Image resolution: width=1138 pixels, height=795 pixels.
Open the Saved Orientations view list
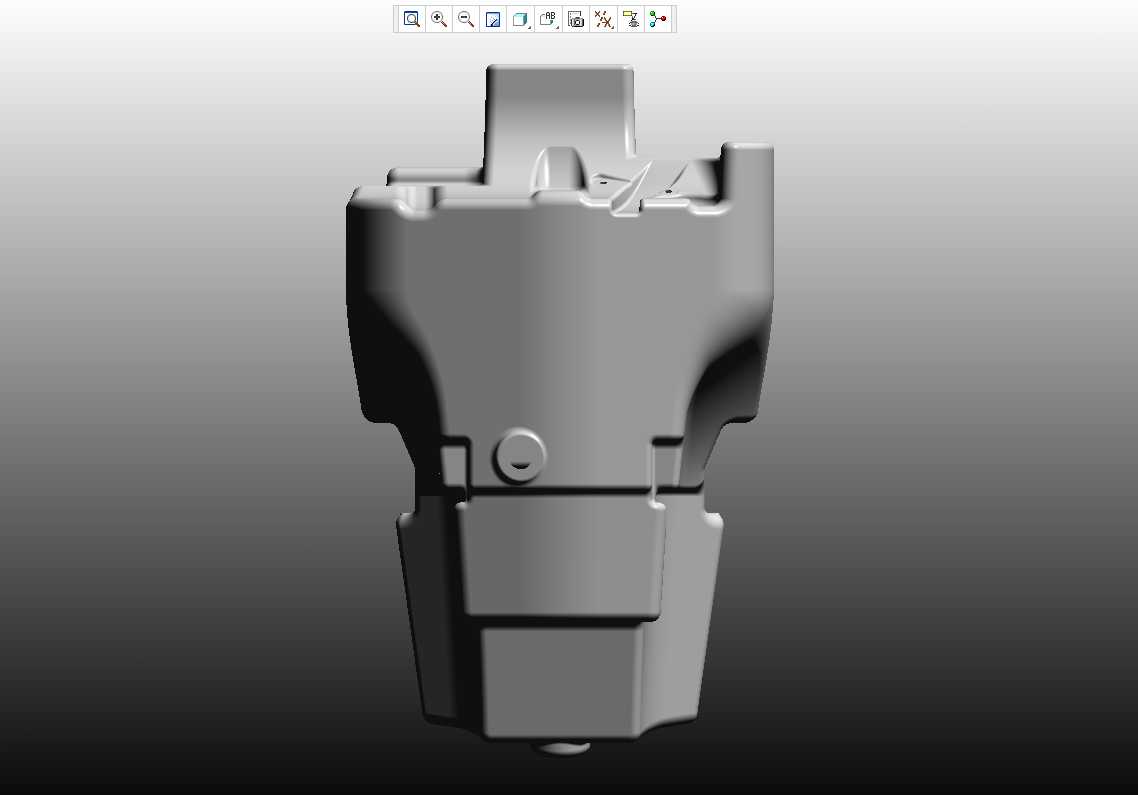point(548,20)
